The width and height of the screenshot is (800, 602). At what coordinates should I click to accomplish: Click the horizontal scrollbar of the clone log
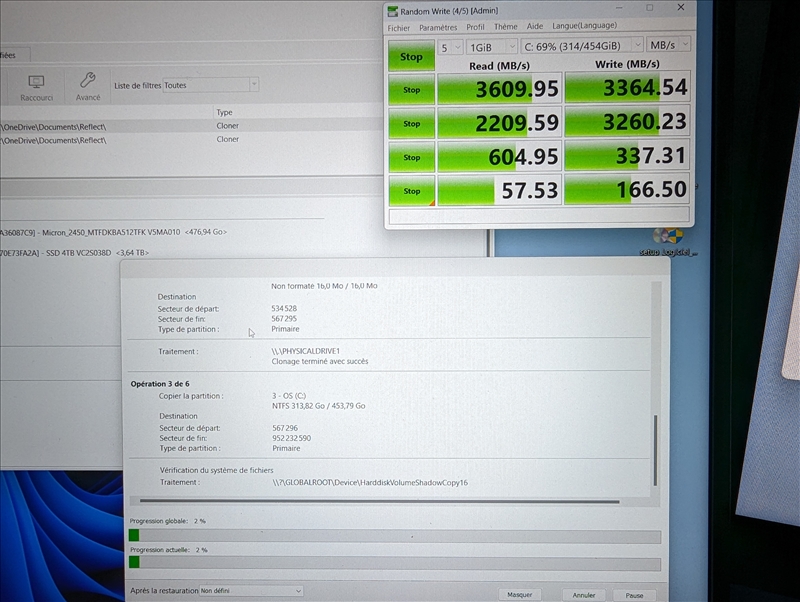coord(380,501)
